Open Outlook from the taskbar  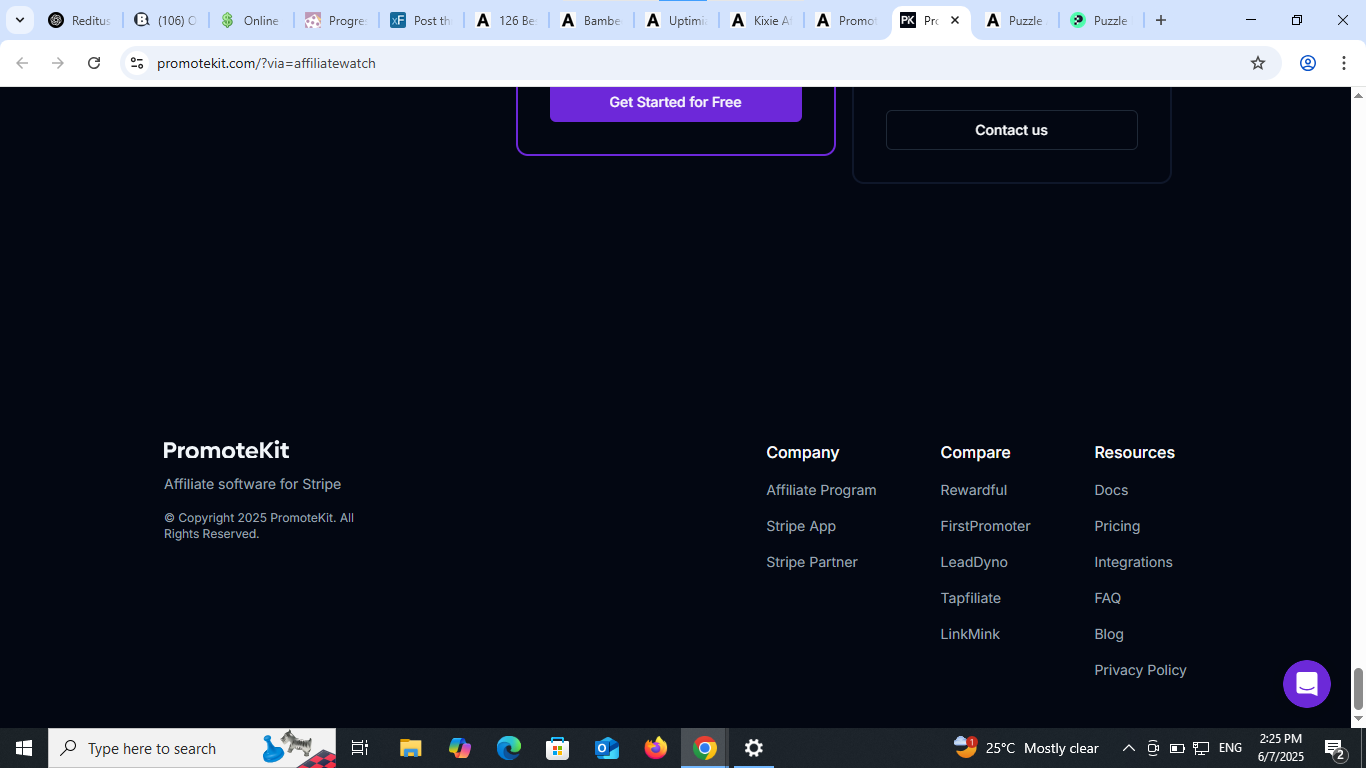click(607, 748)
